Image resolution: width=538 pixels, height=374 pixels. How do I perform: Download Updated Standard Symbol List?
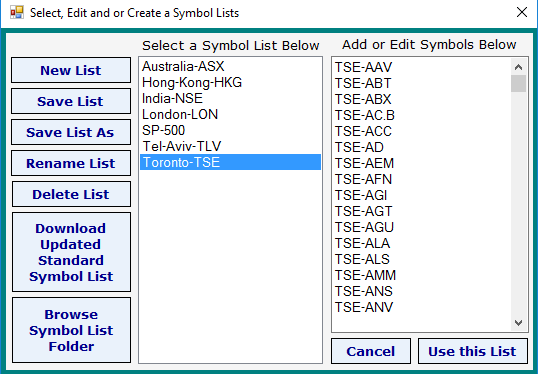click(x=71, y=252)
